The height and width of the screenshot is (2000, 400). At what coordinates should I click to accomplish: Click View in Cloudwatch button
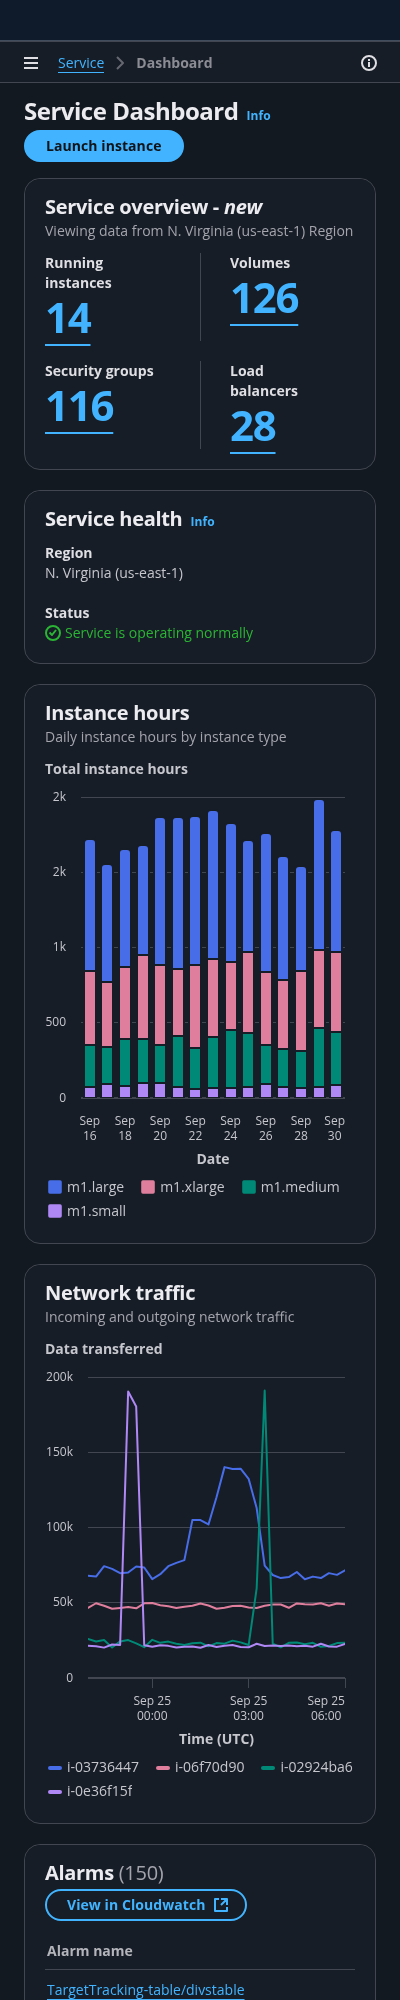click(x=146, y=1905)
